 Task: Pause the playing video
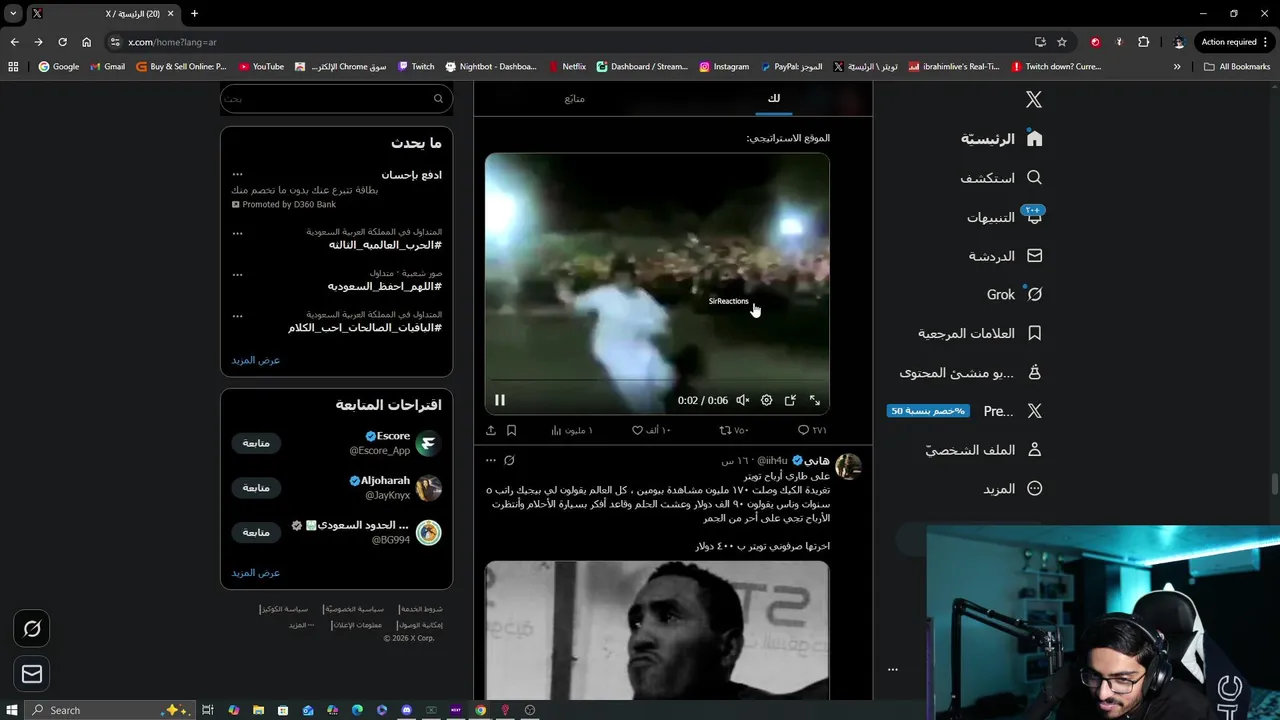499,400
